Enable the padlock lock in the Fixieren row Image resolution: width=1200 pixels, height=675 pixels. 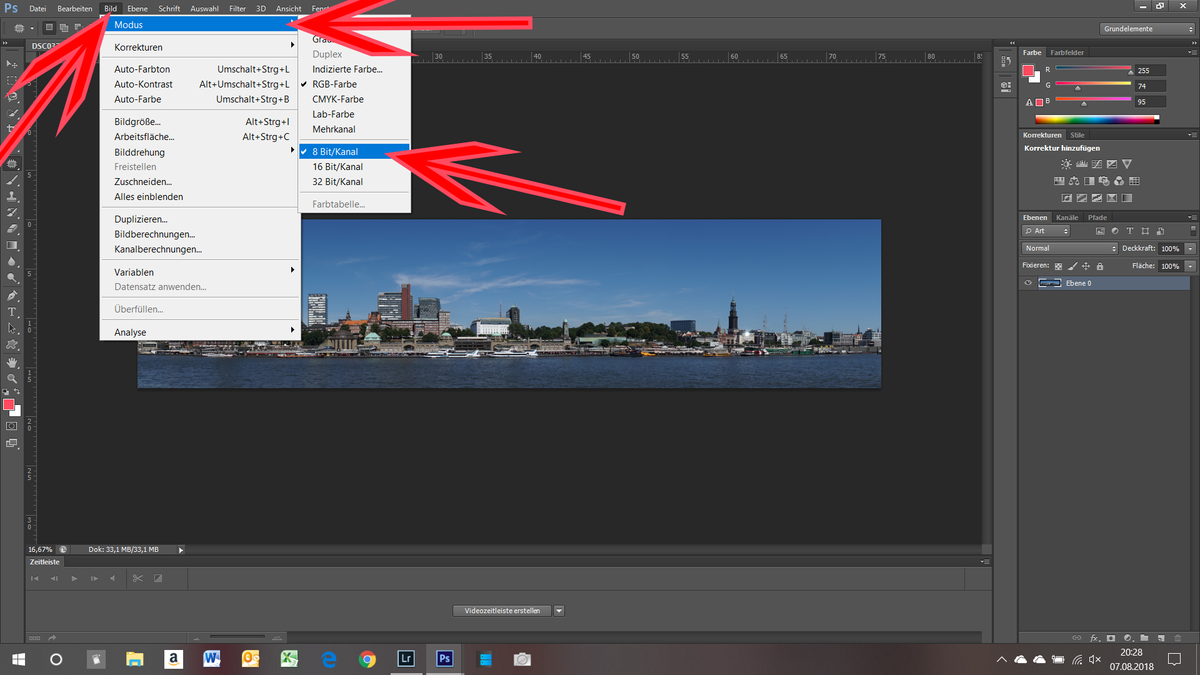[1100, 266]
